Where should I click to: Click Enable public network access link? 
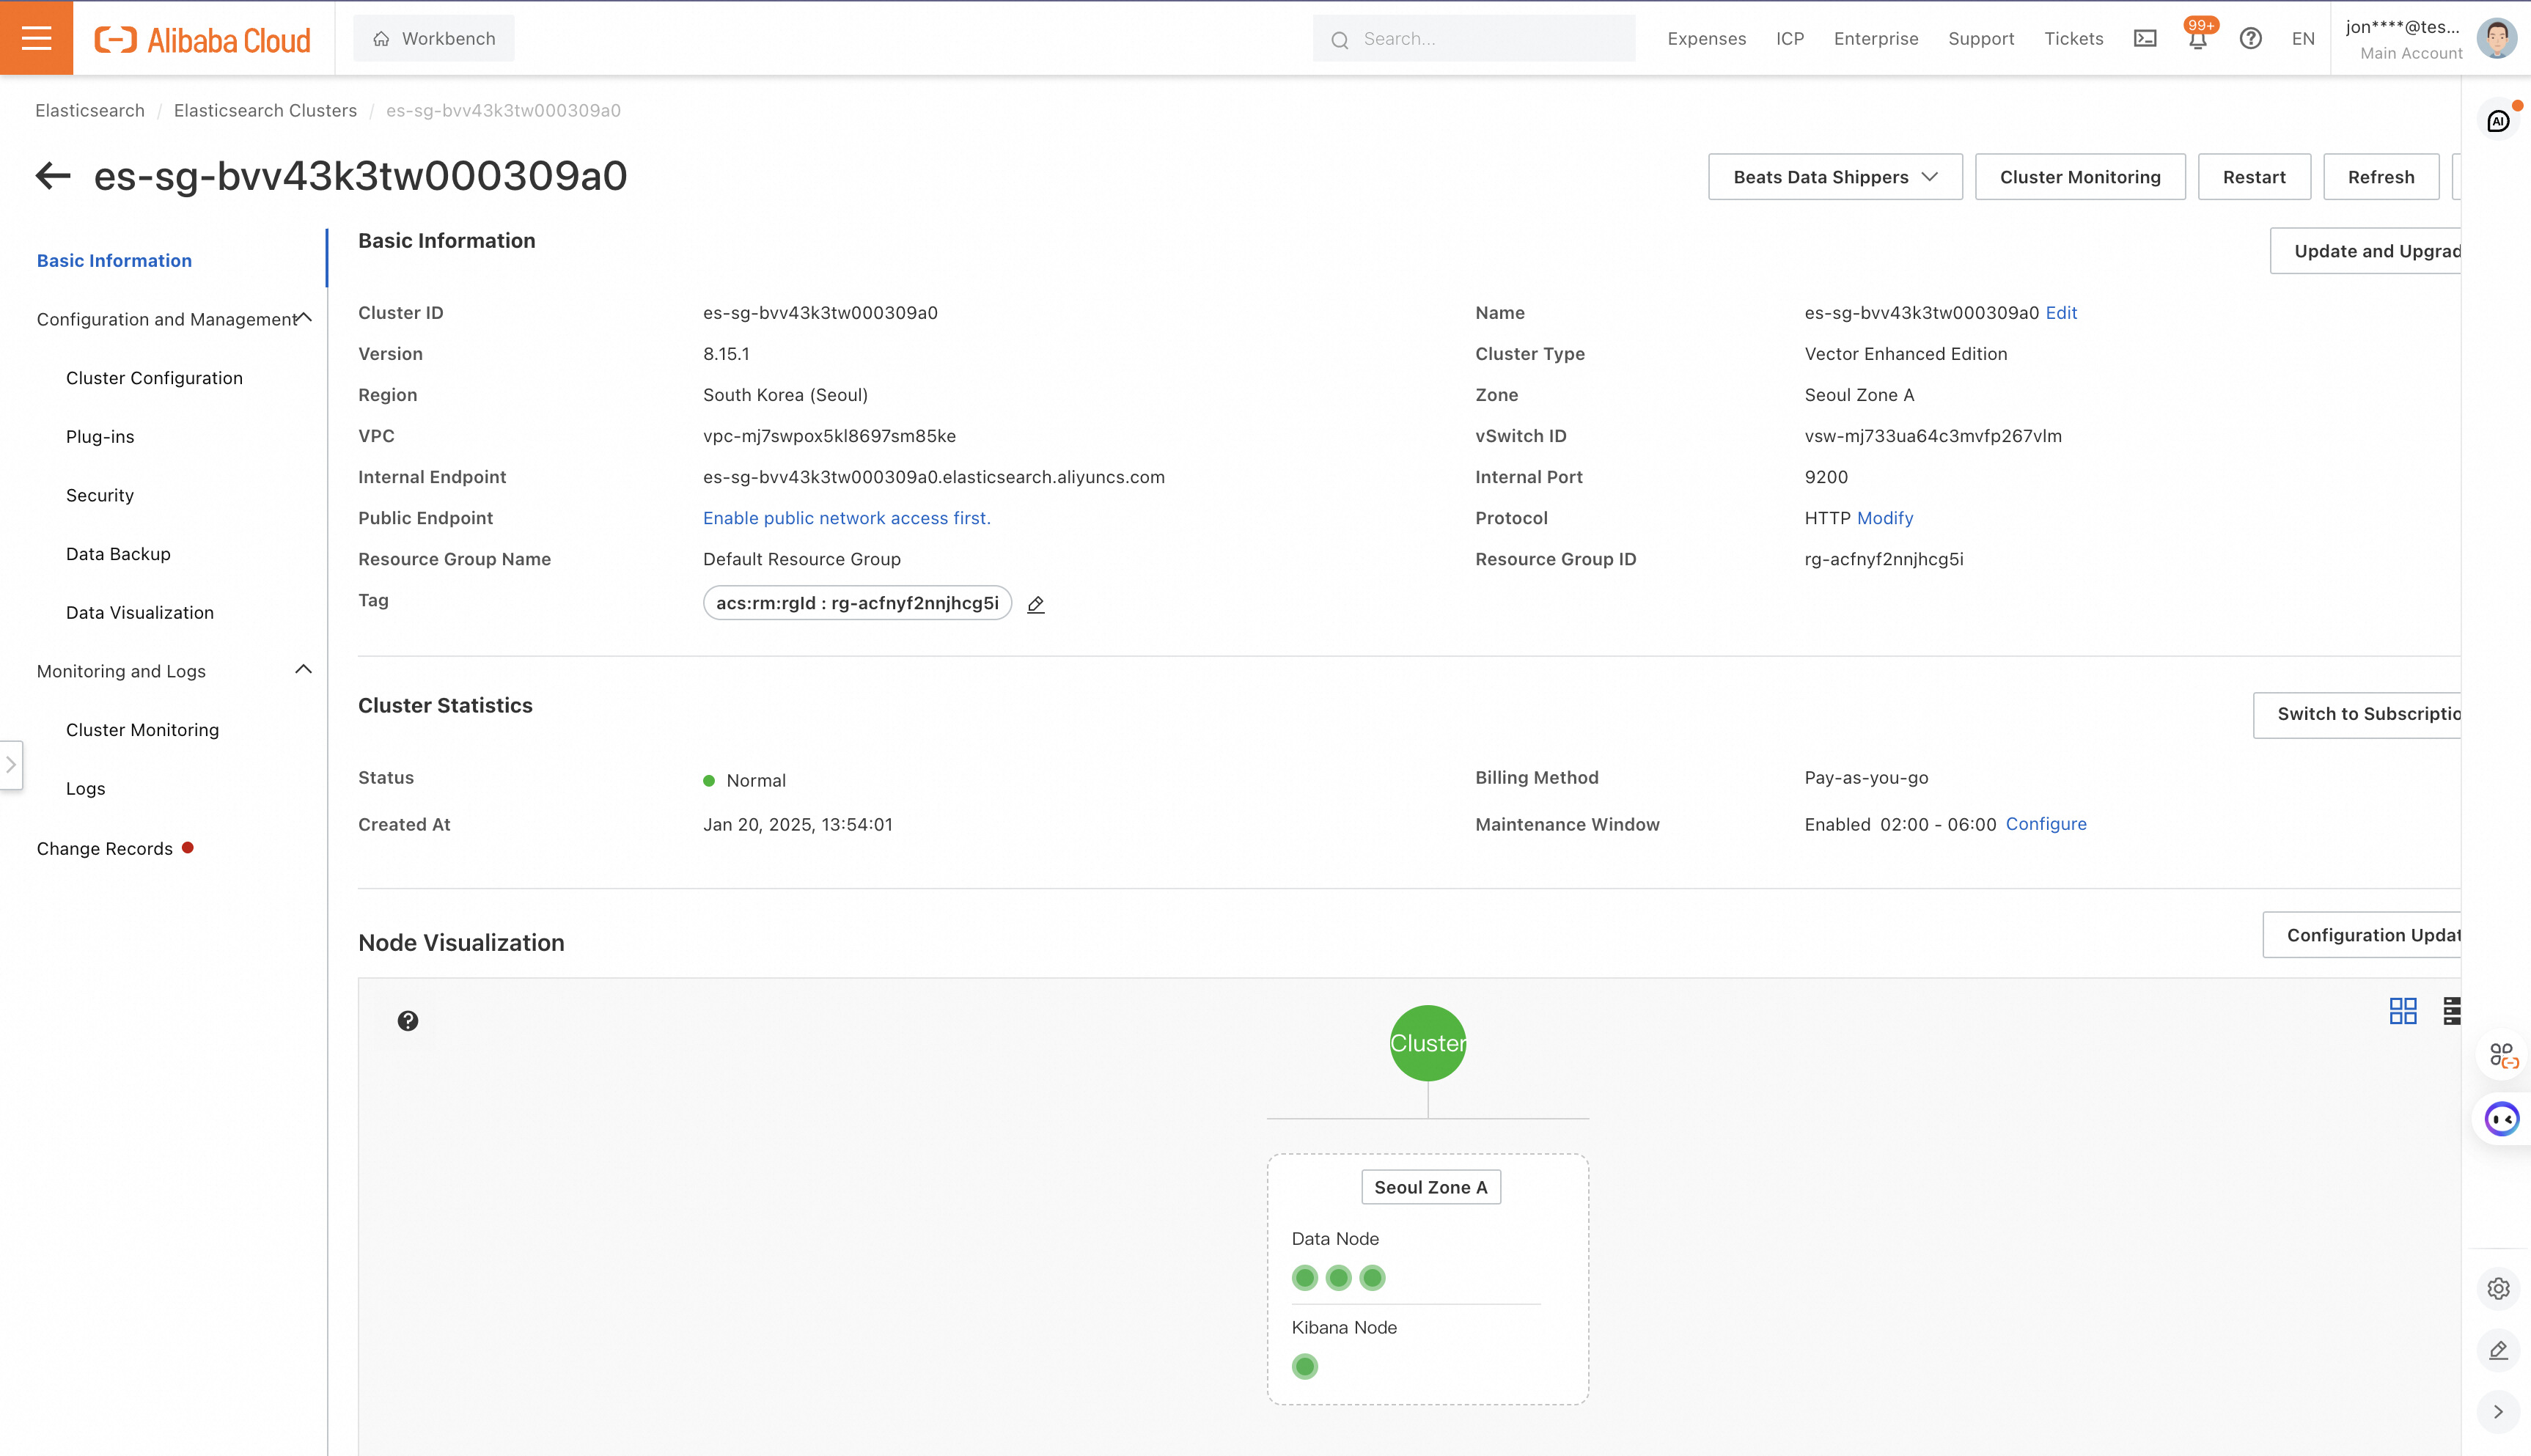coord(846,518)
